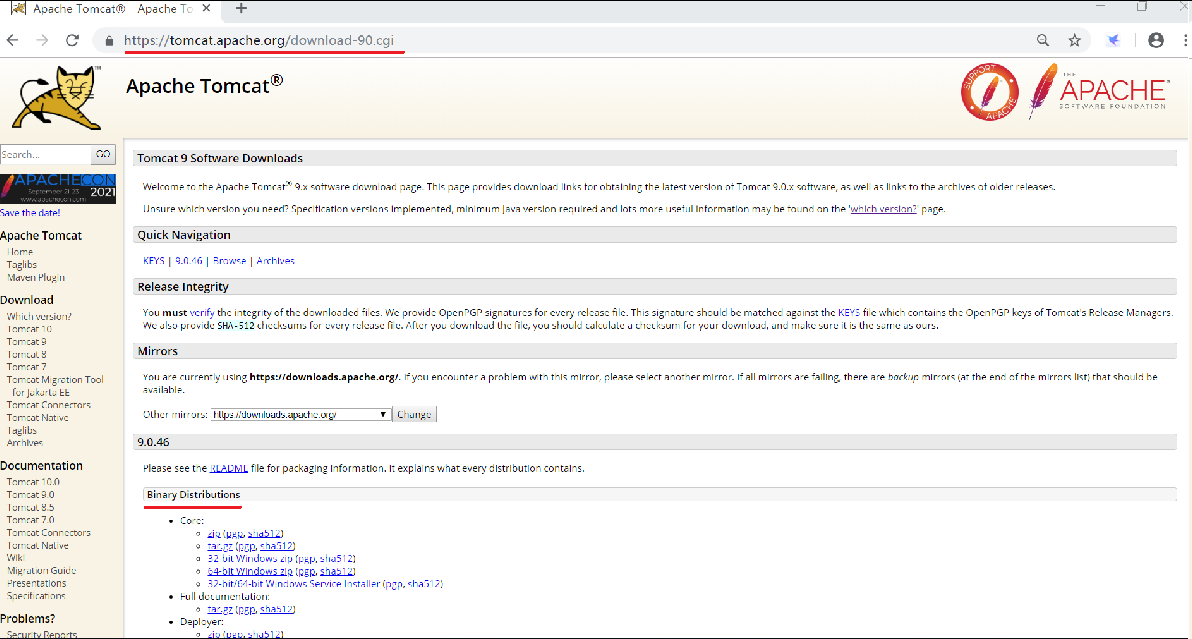Open Tomcat Migration Tool for Jakarta EE
1192x639 pixels.
click(55, 386)
